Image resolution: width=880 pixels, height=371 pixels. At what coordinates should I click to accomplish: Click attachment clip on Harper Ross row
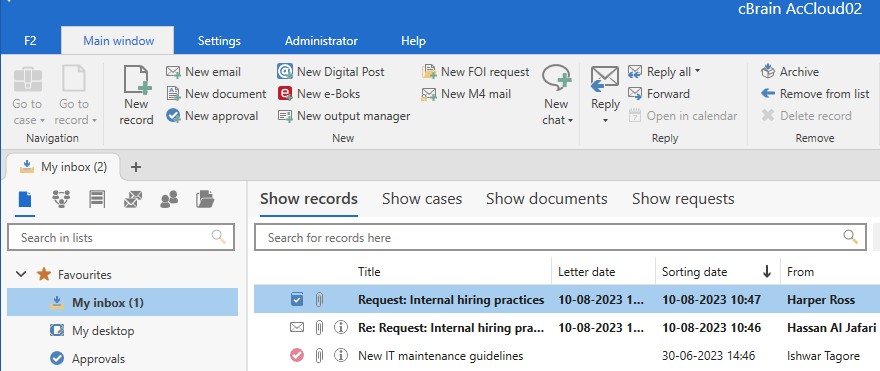coord(319,300)
